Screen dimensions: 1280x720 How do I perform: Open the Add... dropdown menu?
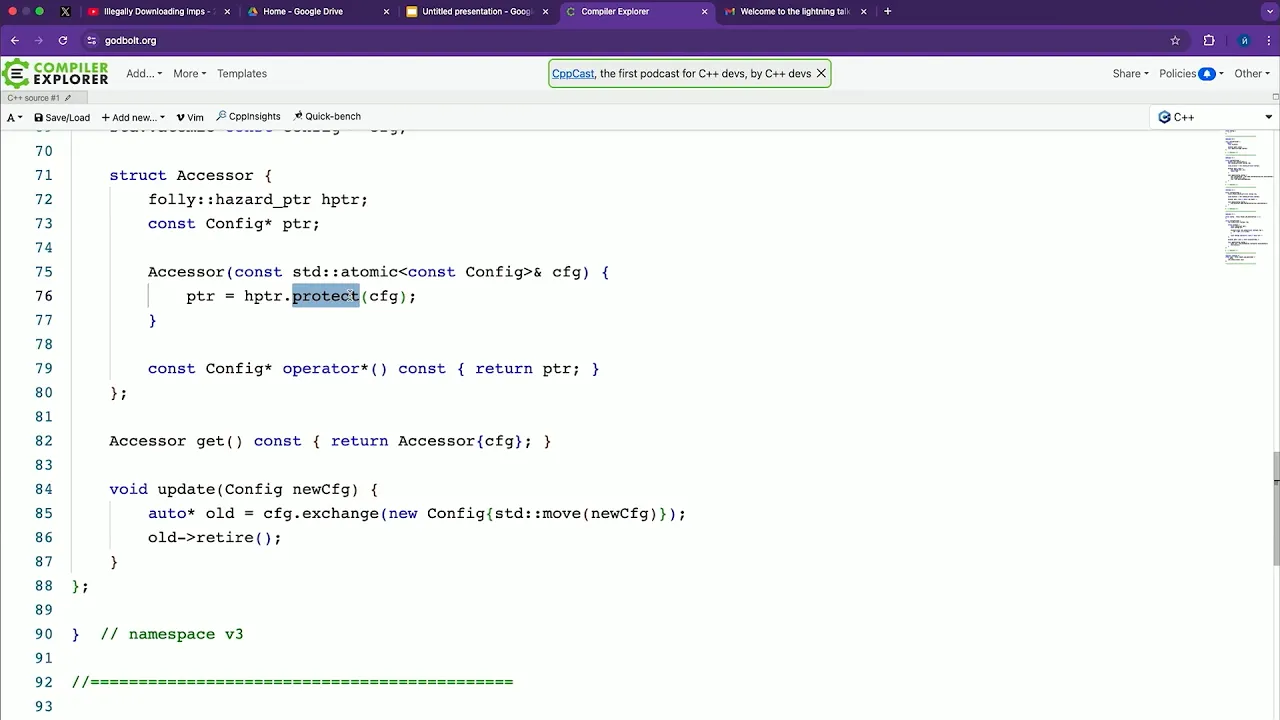tap(144, 73)
